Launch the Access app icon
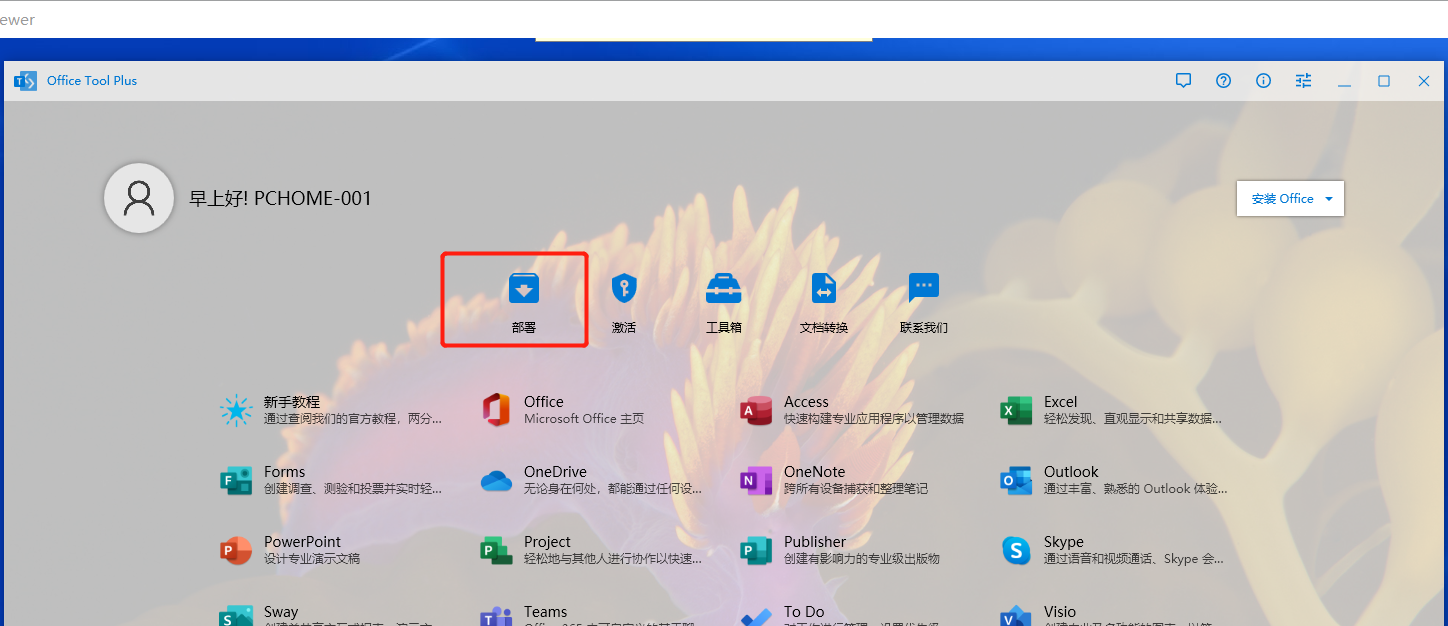This screenshot has height=626, width=1448. (x=756, y=410)
